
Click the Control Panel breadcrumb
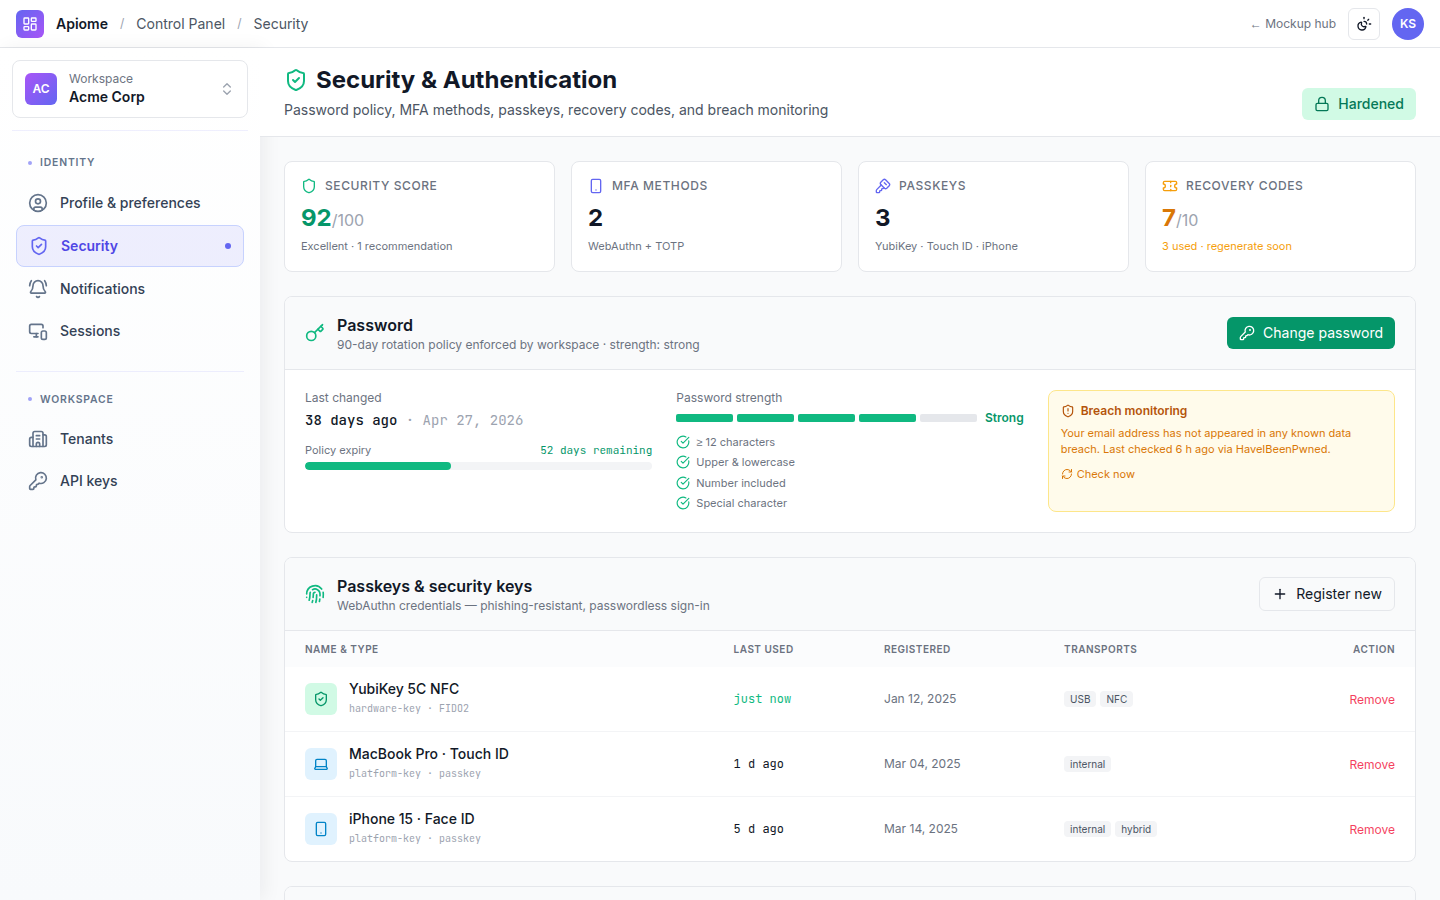coord(181,24)
